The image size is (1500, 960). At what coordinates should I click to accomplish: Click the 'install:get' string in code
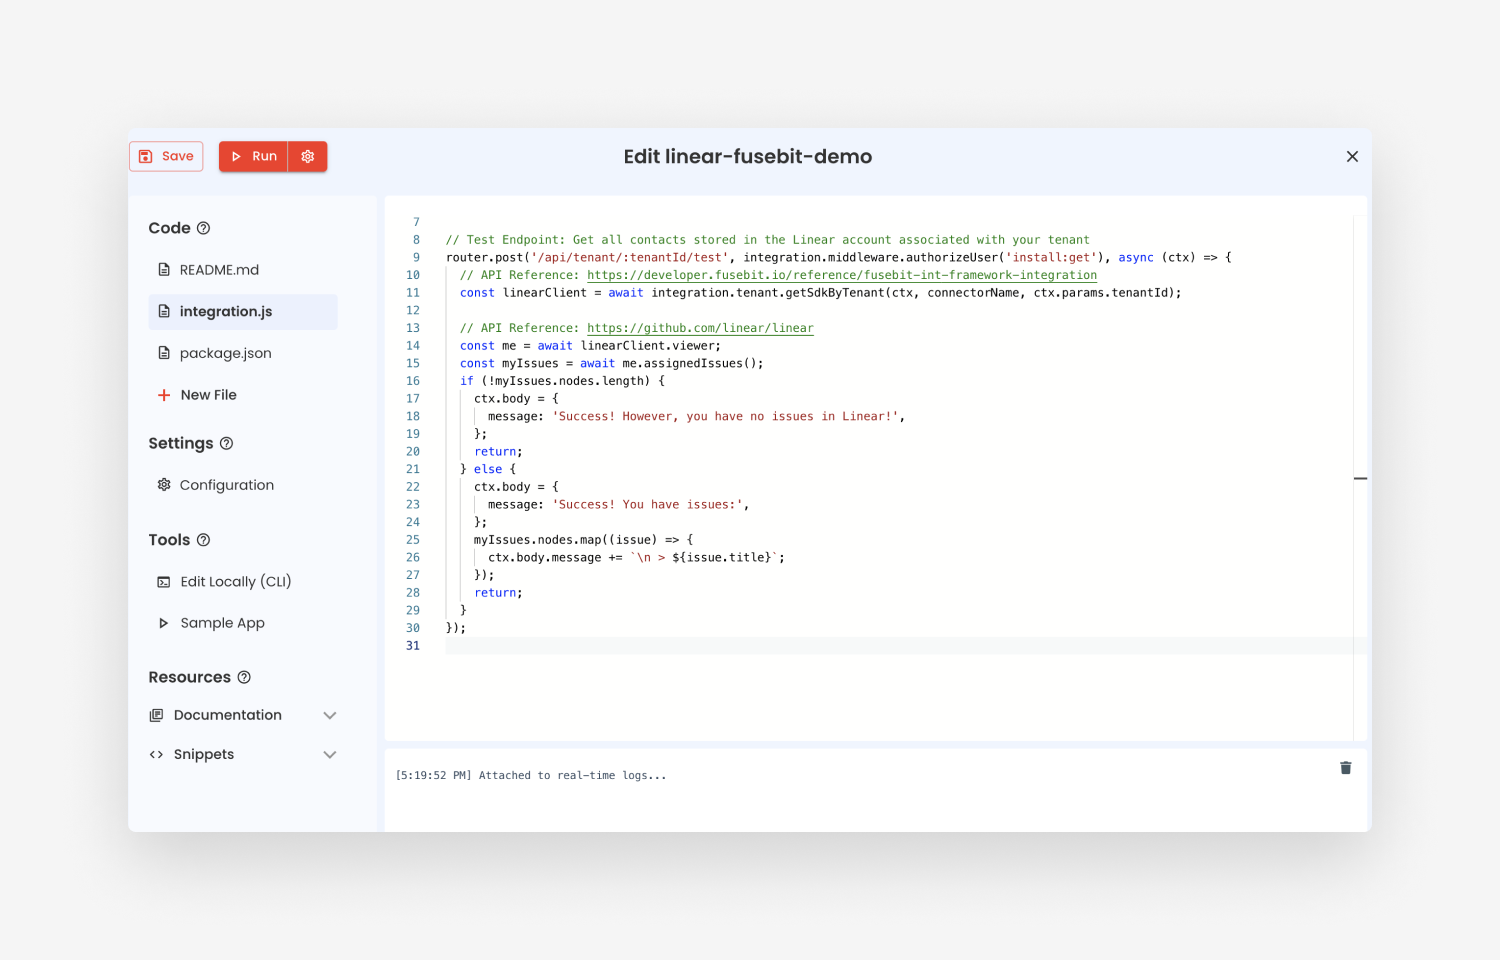click(x=1051, y=258)
